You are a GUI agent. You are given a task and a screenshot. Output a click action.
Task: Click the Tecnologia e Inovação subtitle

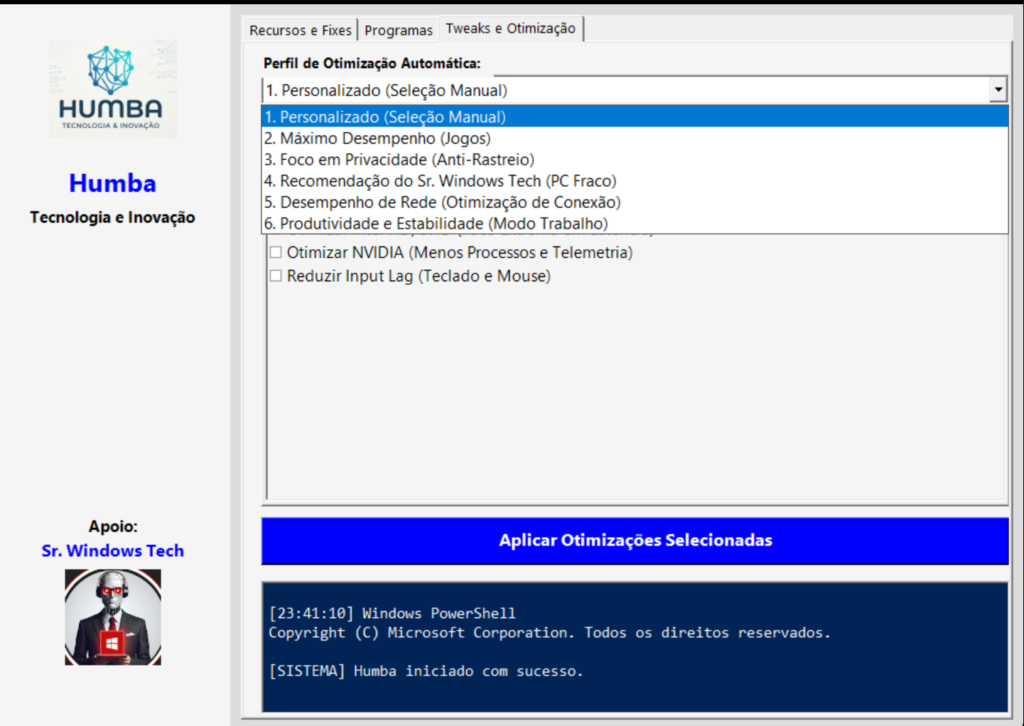point(113,217)
